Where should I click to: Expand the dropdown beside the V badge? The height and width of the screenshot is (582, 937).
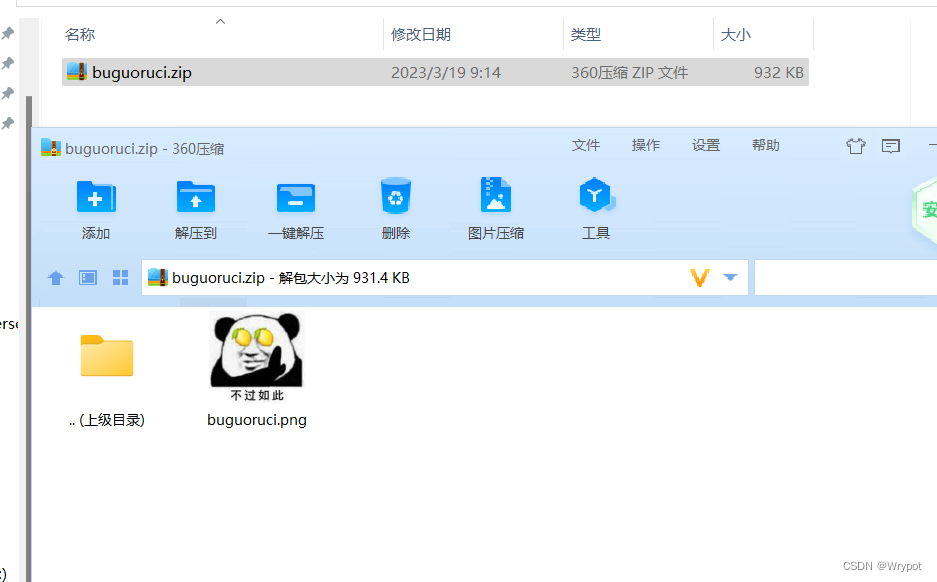pos(730,277)
